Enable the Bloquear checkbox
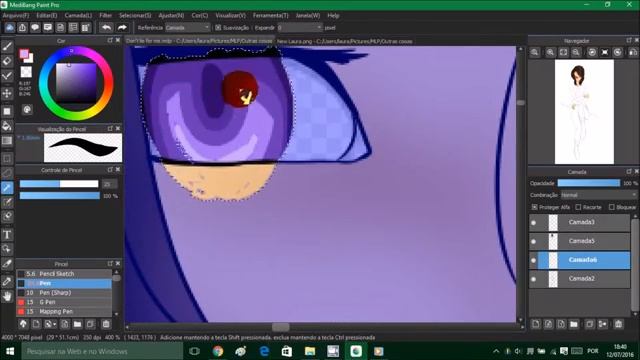 tap(611, 207)
